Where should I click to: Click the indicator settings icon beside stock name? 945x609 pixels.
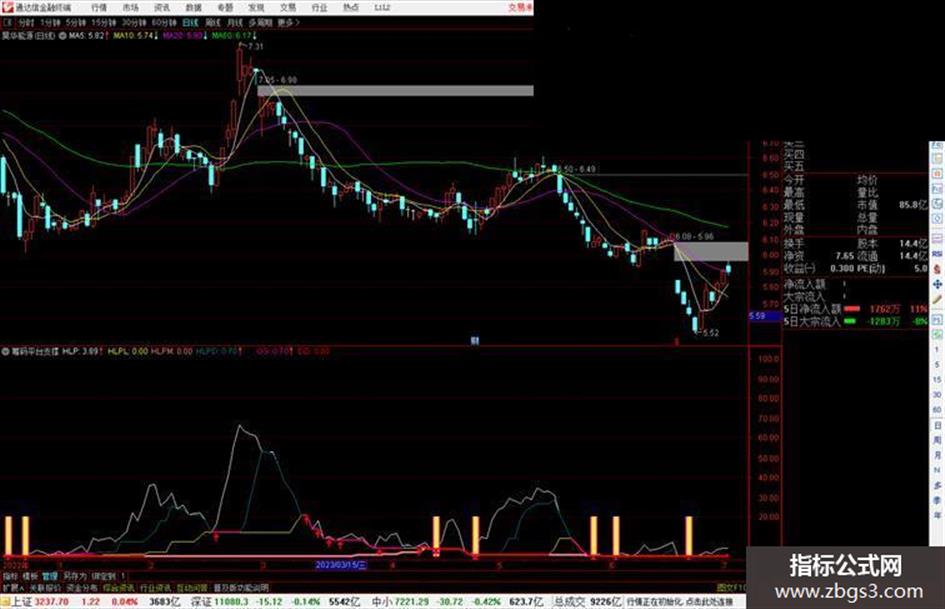tap(62, 36)
